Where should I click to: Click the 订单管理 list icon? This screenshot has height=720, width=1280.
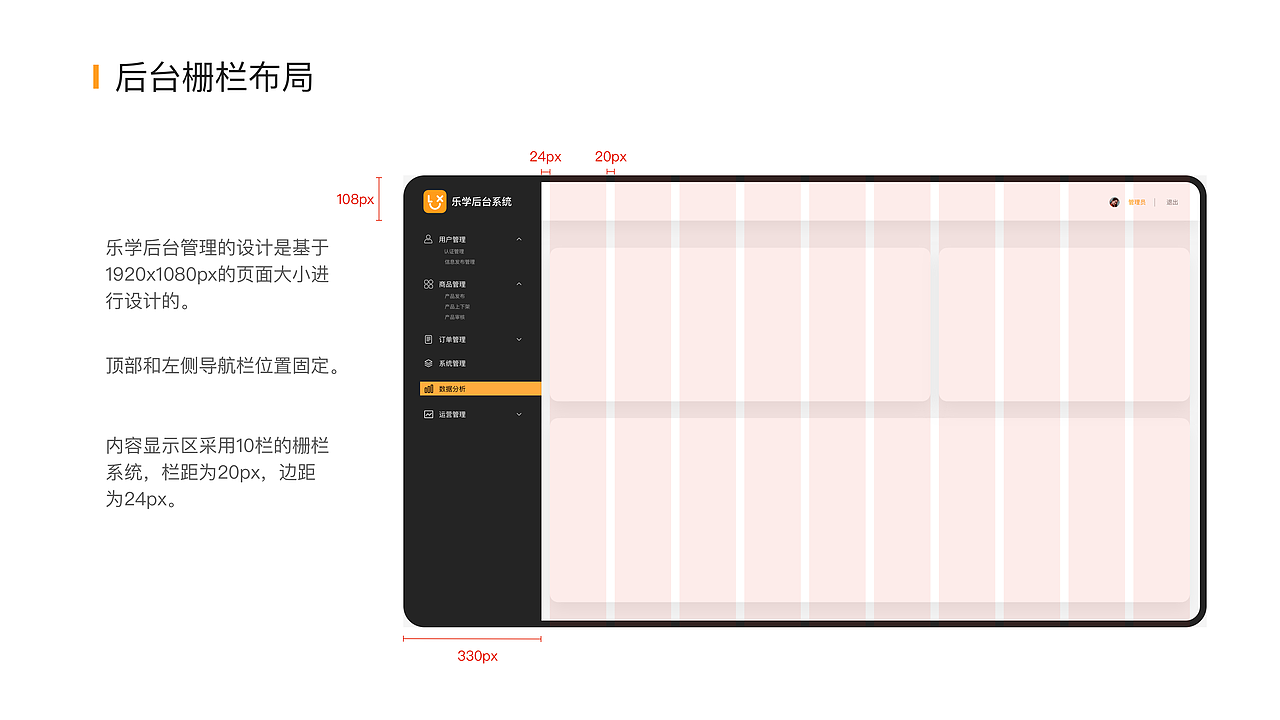click(x=427, y=339)
